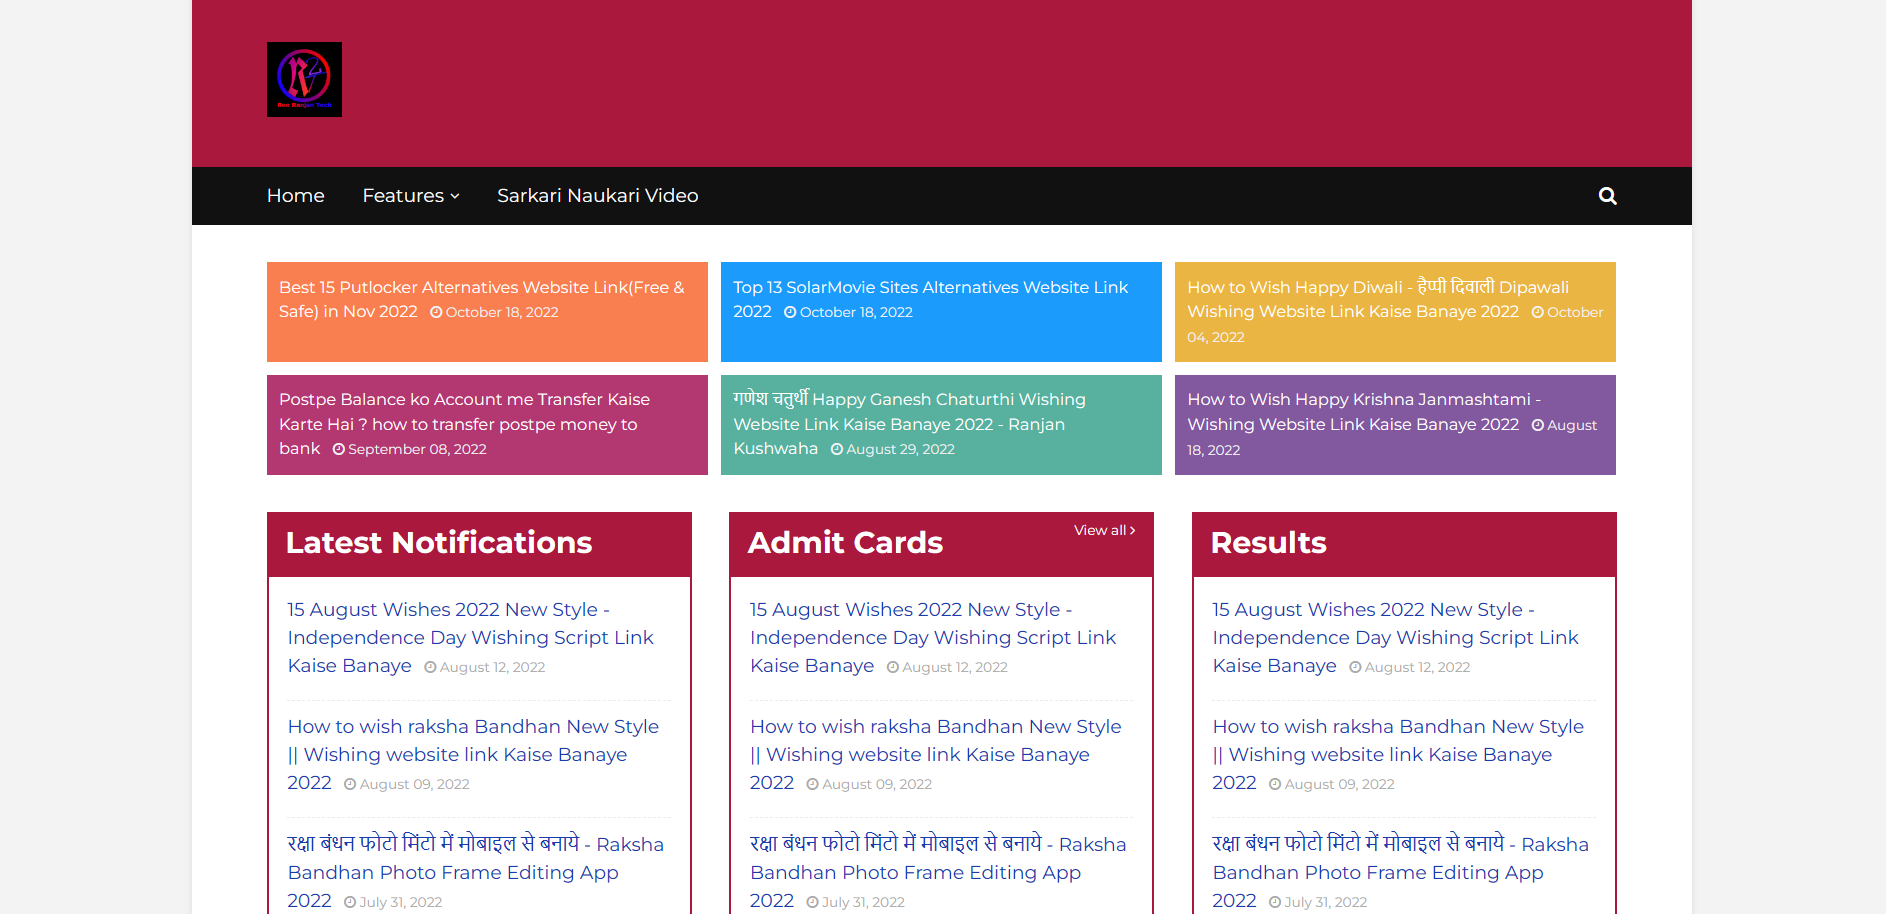Click View all in Admit Cards

coord(1104,530)
